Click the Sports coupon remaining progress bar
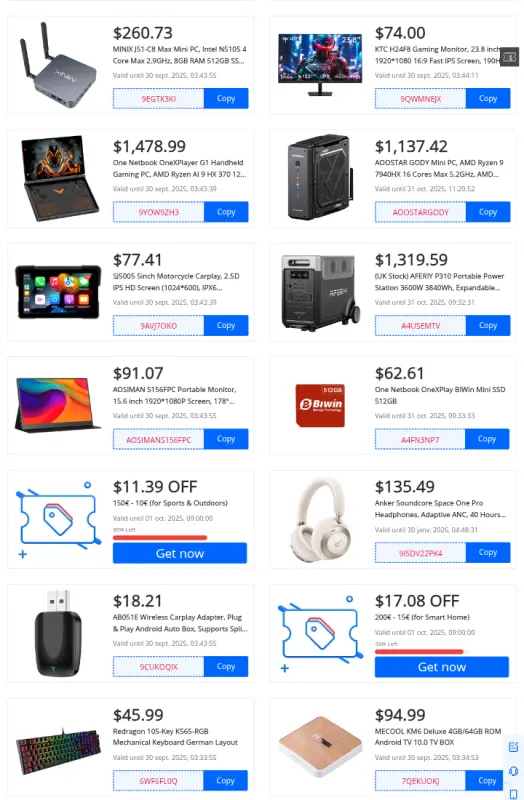The width and height of the screenshot is (524, 800). click(x=160, y=537)
